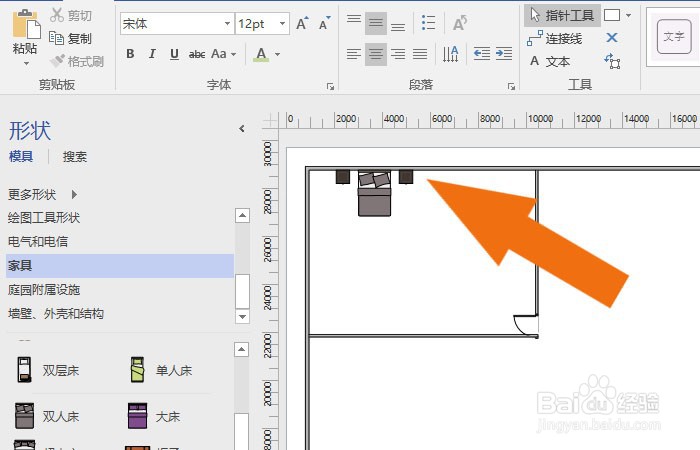Justify text in paragraph group

pyautogui.click(x=420, y=54)
